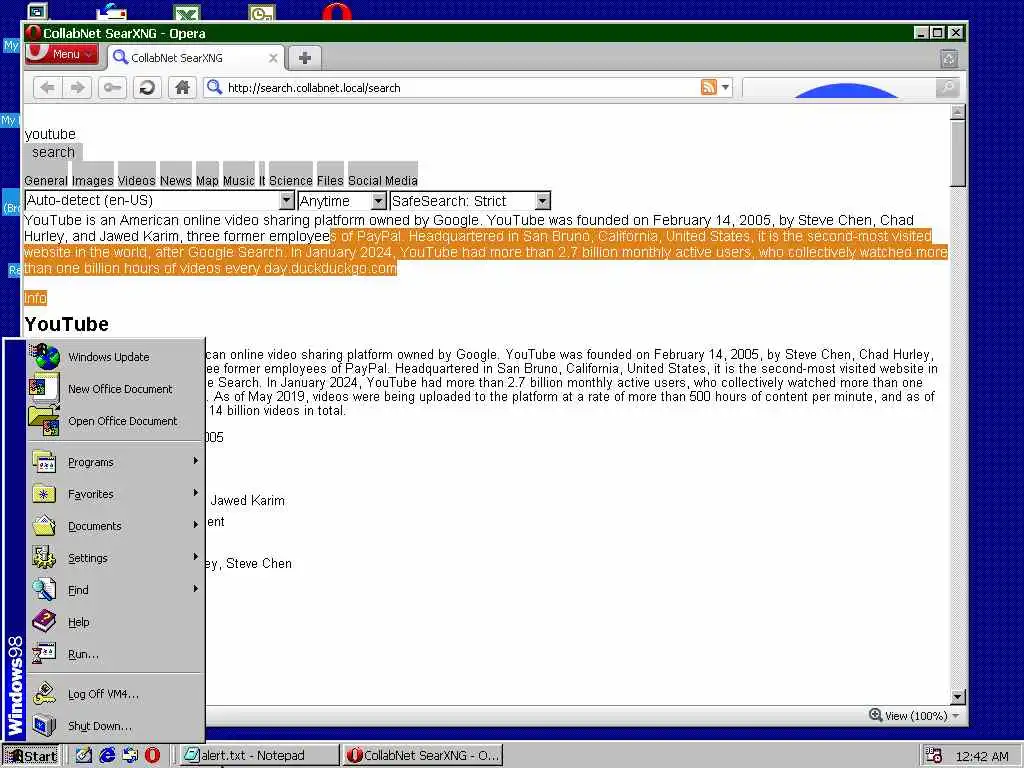
Task: Click CollabNet SearXNG taskbar button
Action: [x=423, y=756]
